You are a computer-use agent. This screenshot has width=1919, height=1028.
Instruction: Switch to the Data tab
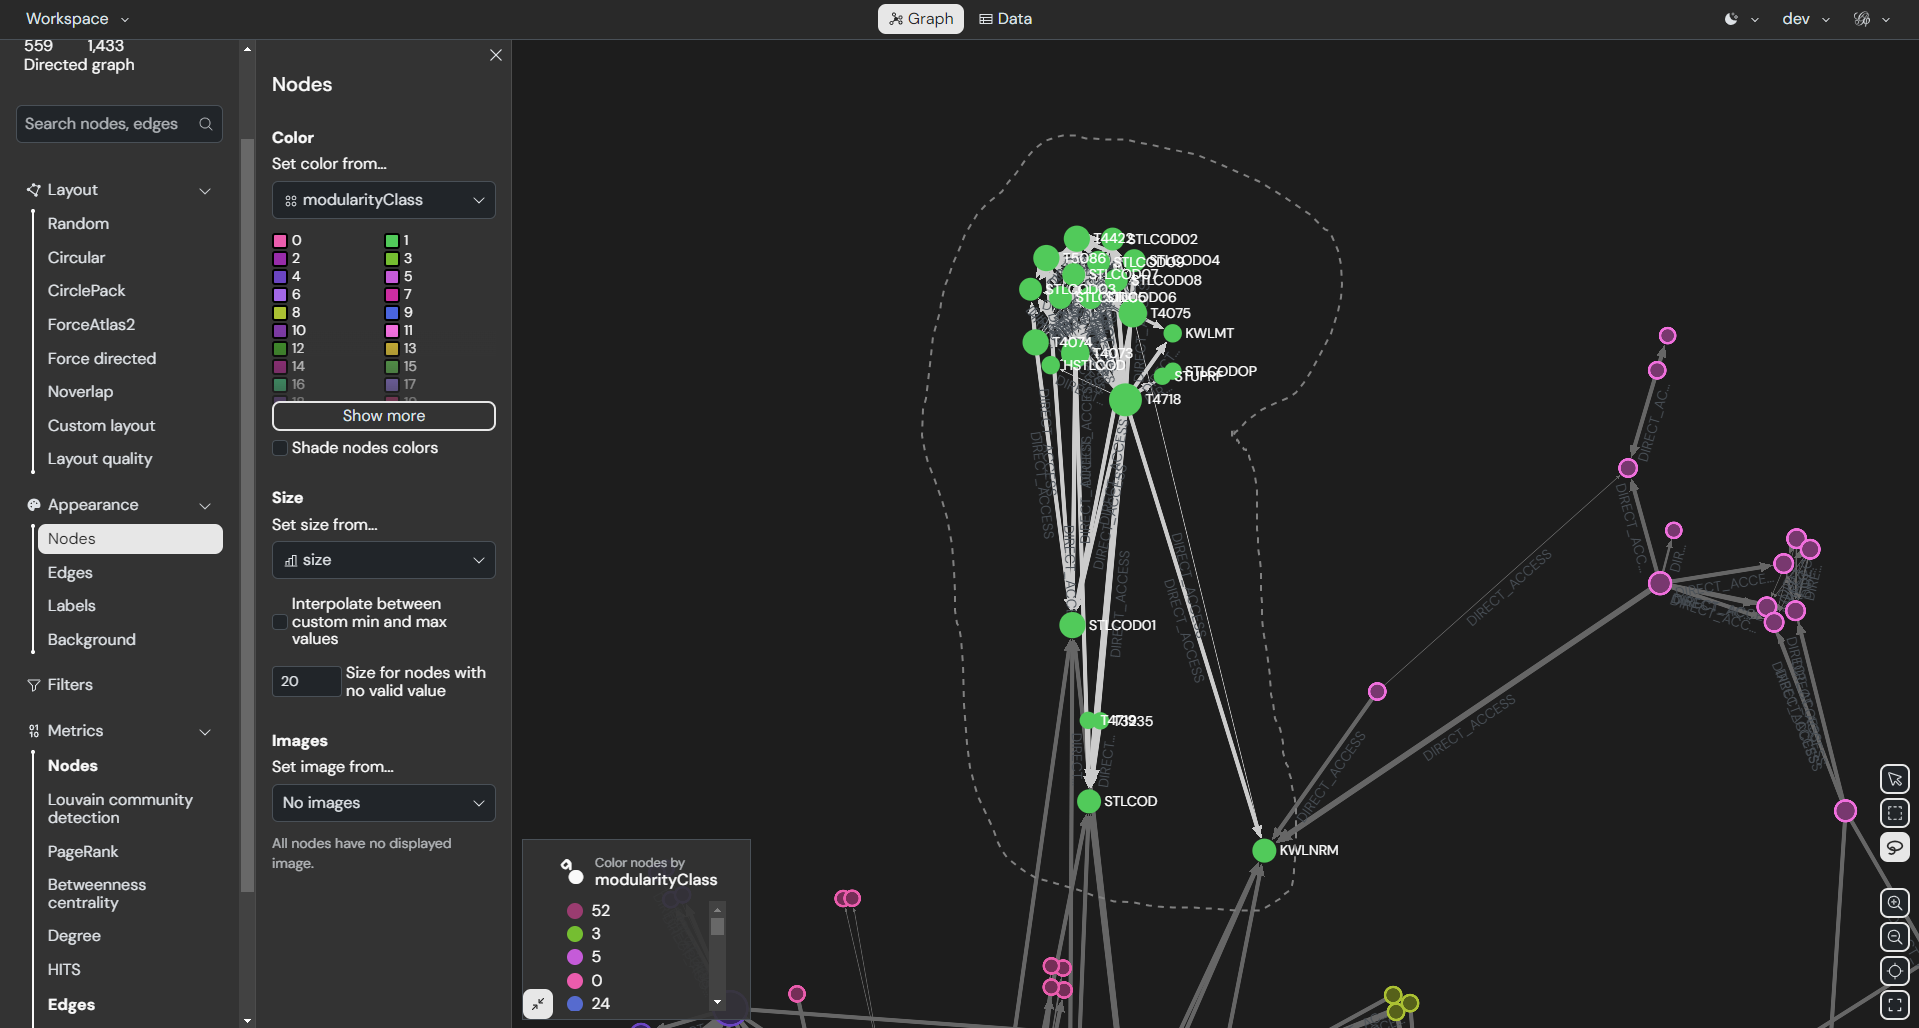(1005, 19)
